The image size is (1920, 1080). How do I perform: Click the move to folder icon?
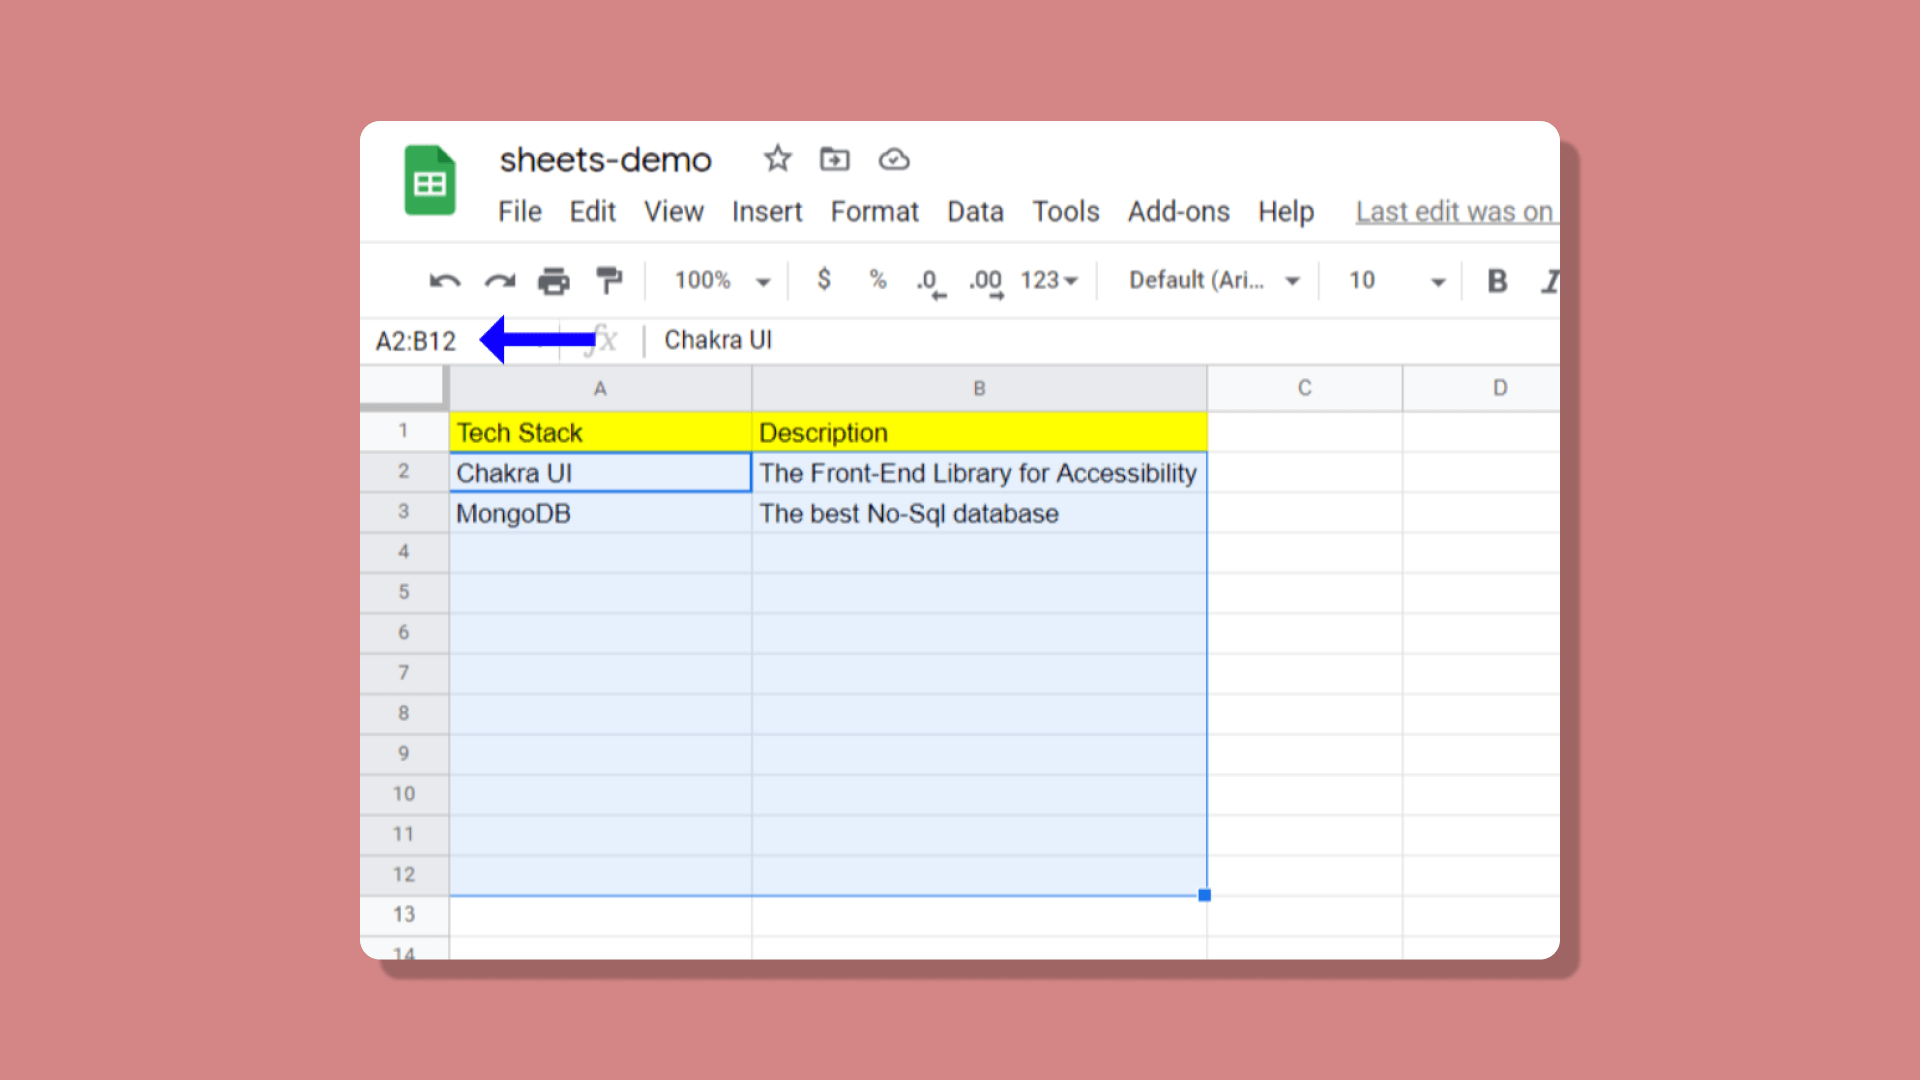[x=834, y=159]
